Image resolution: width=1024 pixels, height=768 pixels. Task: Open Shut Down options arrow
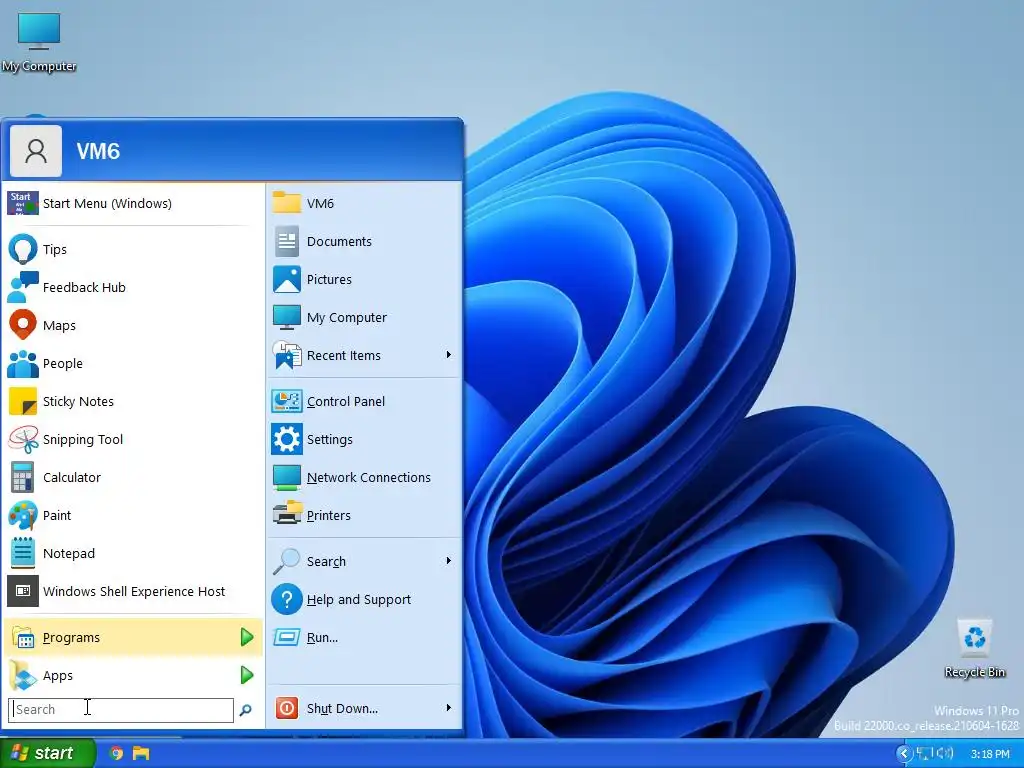(449, 708)
